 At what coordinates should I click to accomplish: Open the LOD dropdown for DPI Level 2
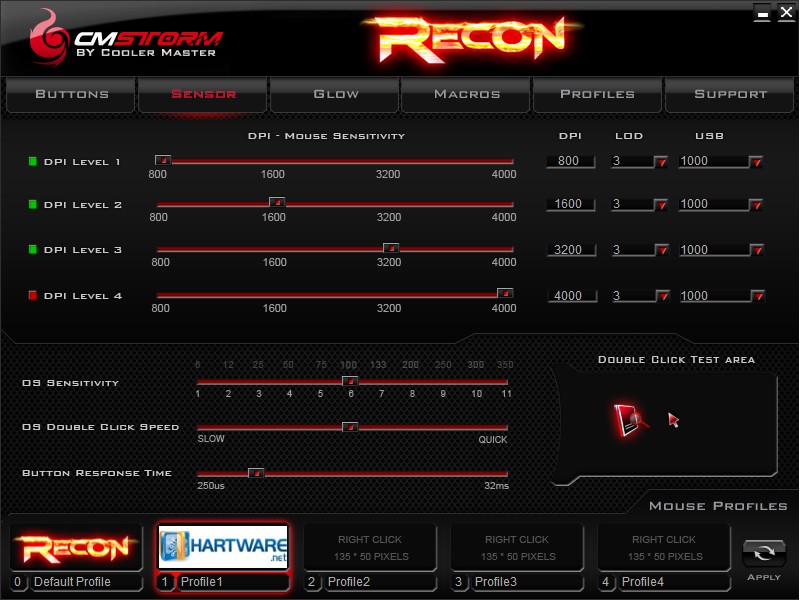pyautogui.click(x=661, y=205)
